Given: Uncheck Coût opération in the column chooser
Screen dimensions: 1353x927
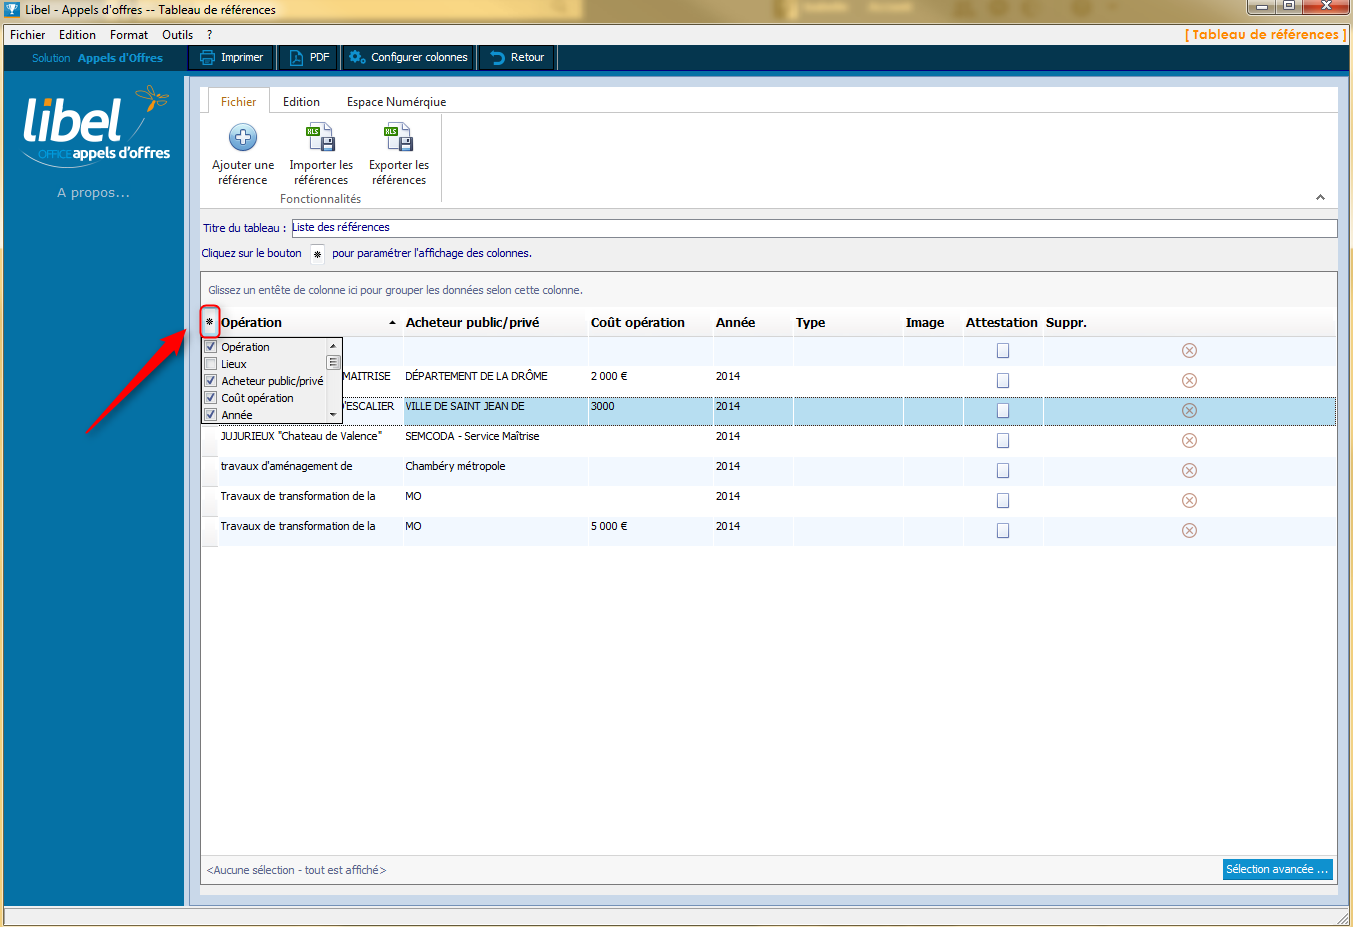Looking at the screenshot, I should tap(211, 398).
